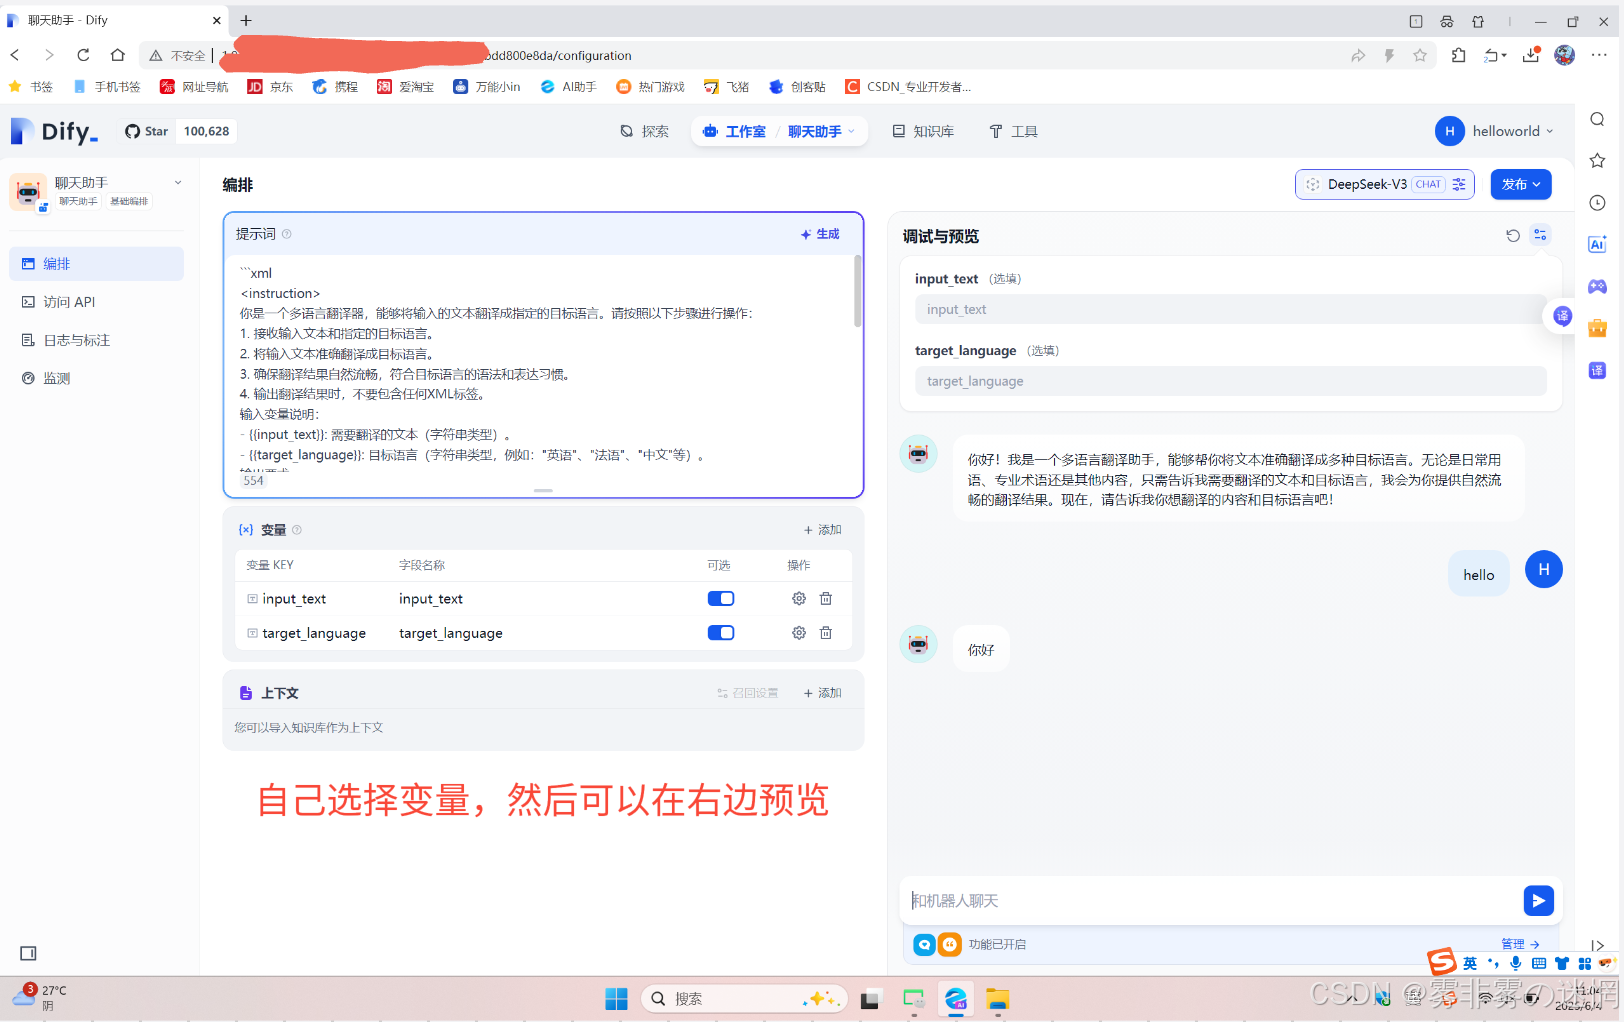Open the 工作室 studio tab
Screen dimensions: 1624x1022
click(734, 131)
